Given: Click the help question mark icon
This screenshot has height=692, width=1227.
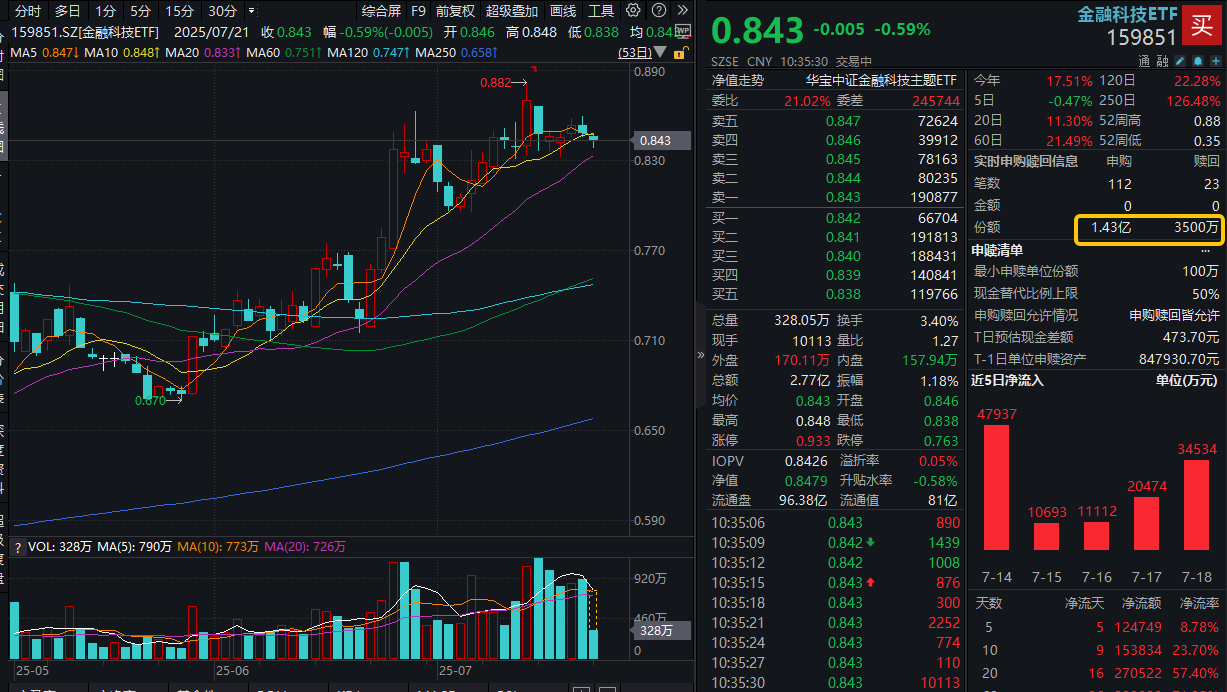Looking at the screenshot, I should pyautogui.click(x=657, y=11).
